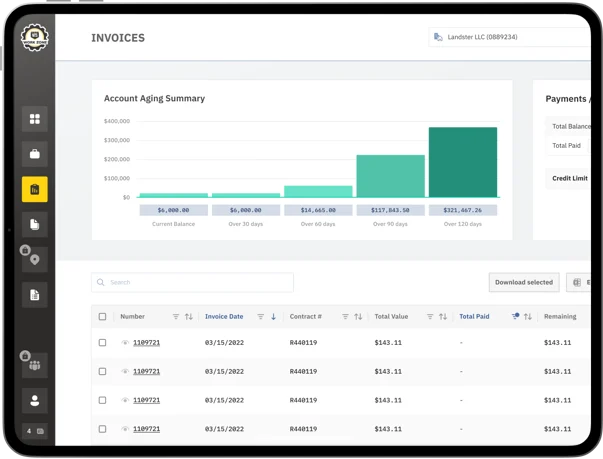The image size is (603, 459).
Task: Sort by Invoice Date using arrow icon
Action: tap(274, 317)
